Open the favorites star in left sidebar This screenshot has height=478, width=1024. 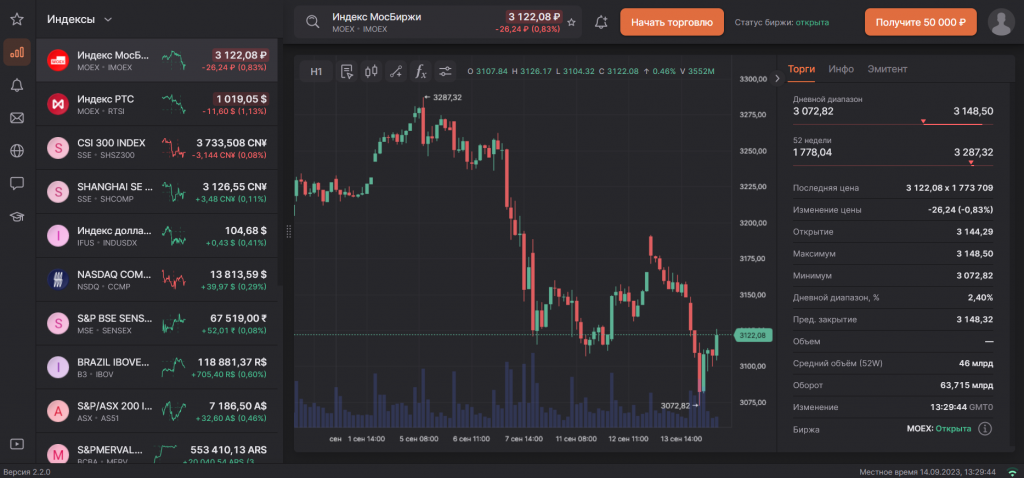tap(17, 19)
